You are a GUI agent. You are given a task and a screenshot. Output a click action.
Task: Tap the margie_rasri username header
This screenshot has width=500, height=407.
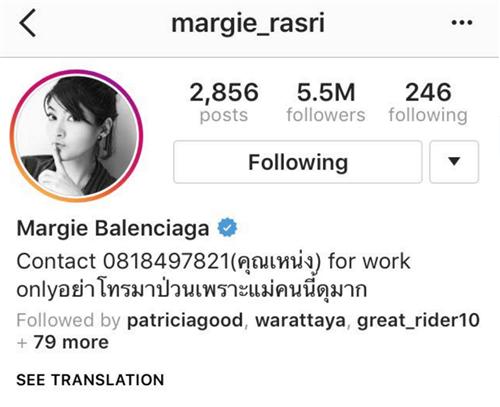[248, 23]
